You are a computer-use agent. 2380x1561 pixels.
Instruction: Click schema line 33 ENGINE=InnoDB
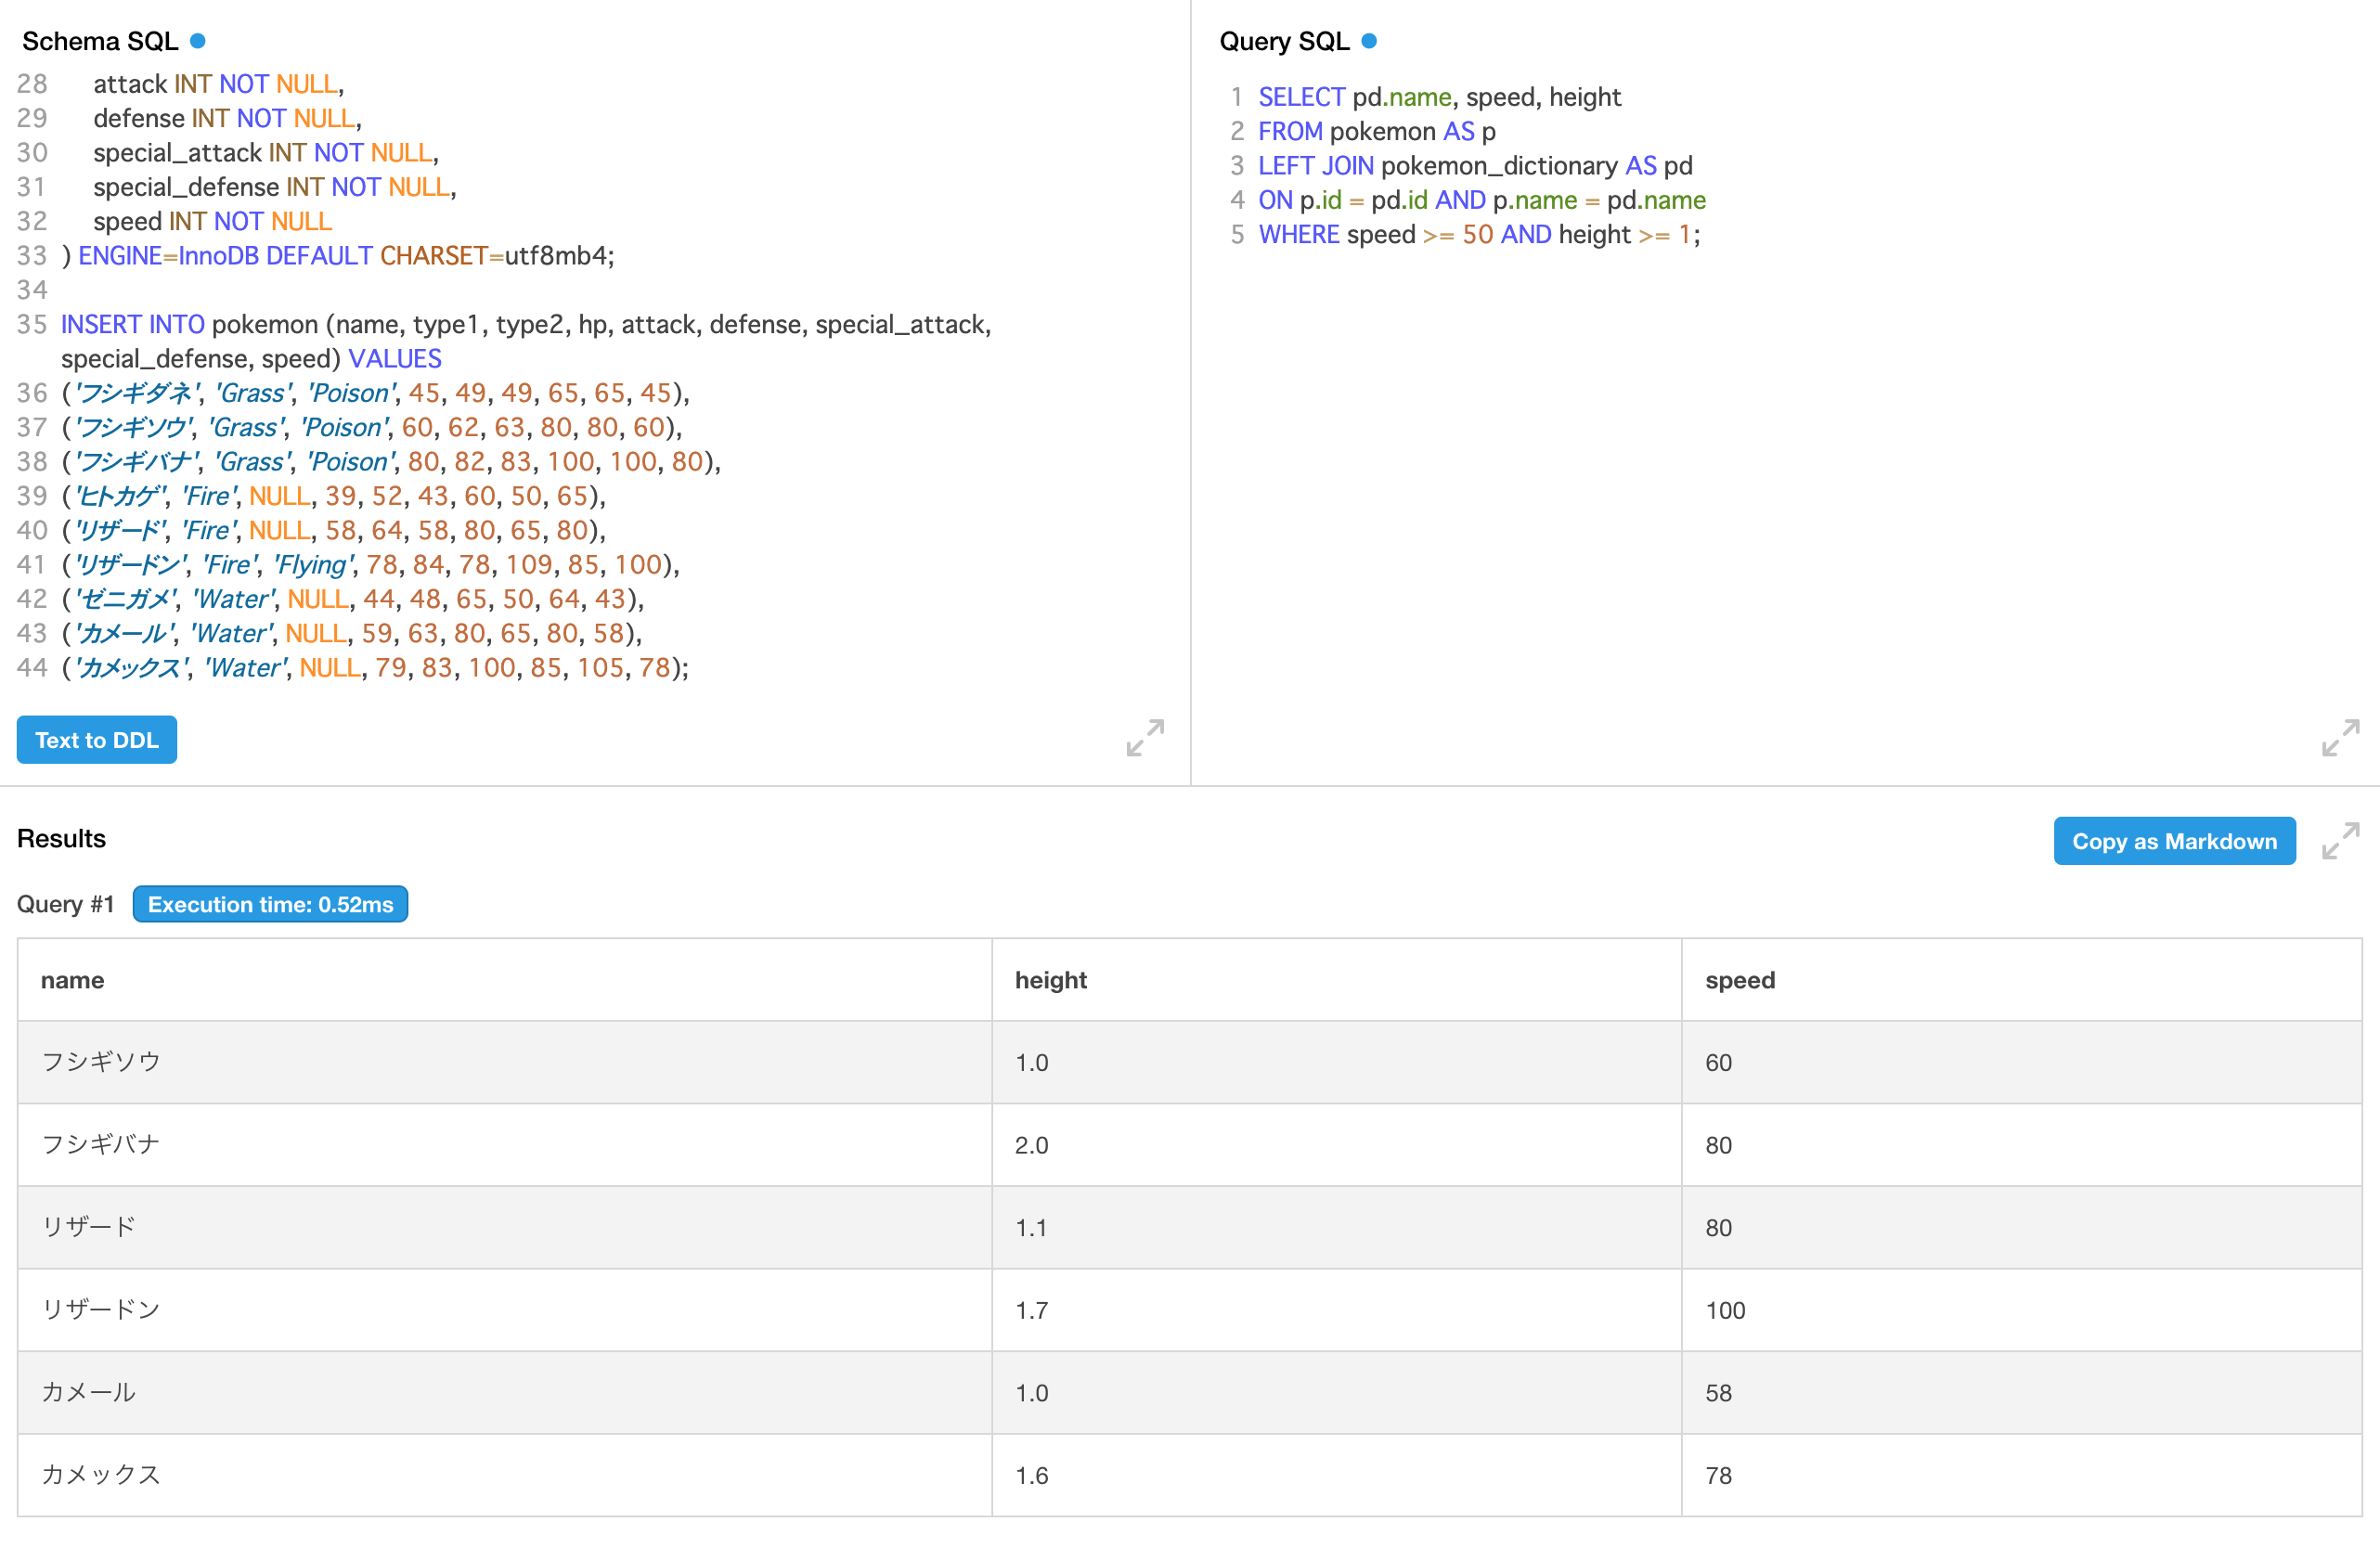tap(338, 256)
